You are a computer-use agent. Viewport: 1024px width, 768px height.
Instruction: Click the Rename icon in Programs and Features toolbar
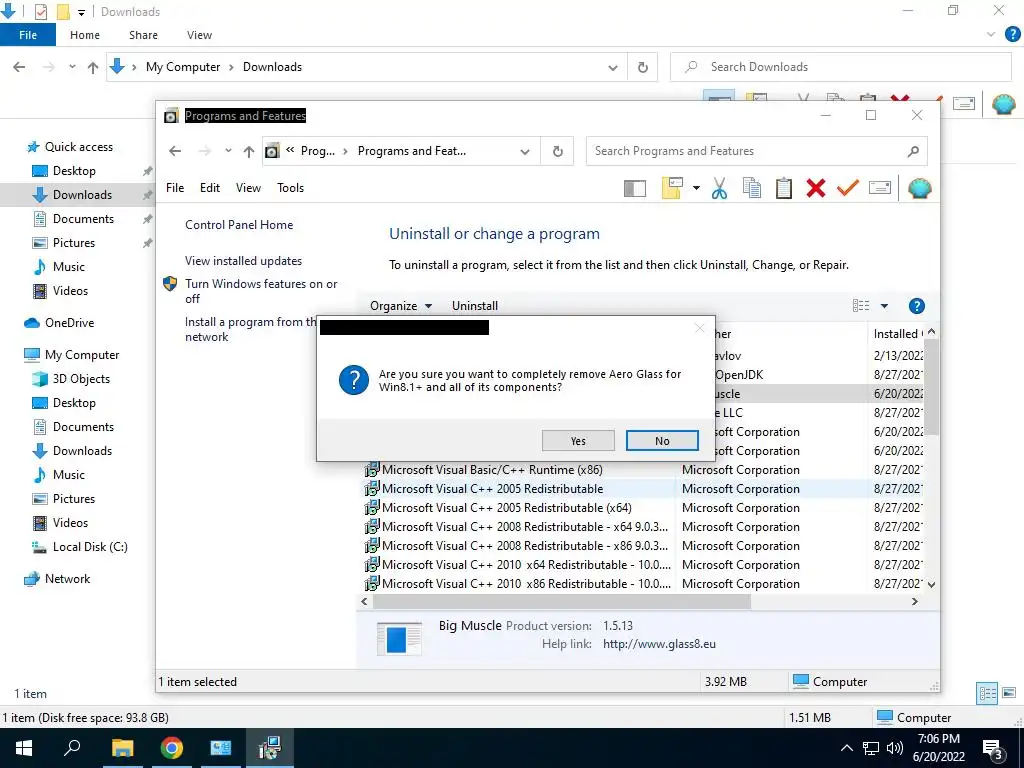pos(880,189)
